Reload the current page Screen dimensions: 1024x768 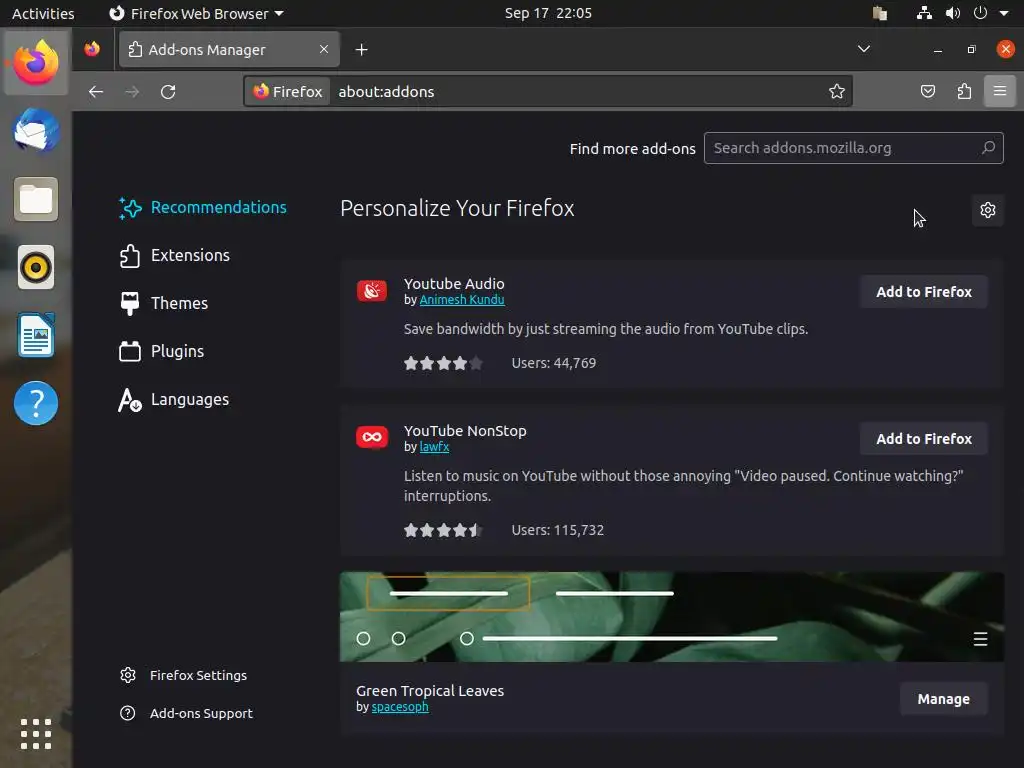(168, 91)
